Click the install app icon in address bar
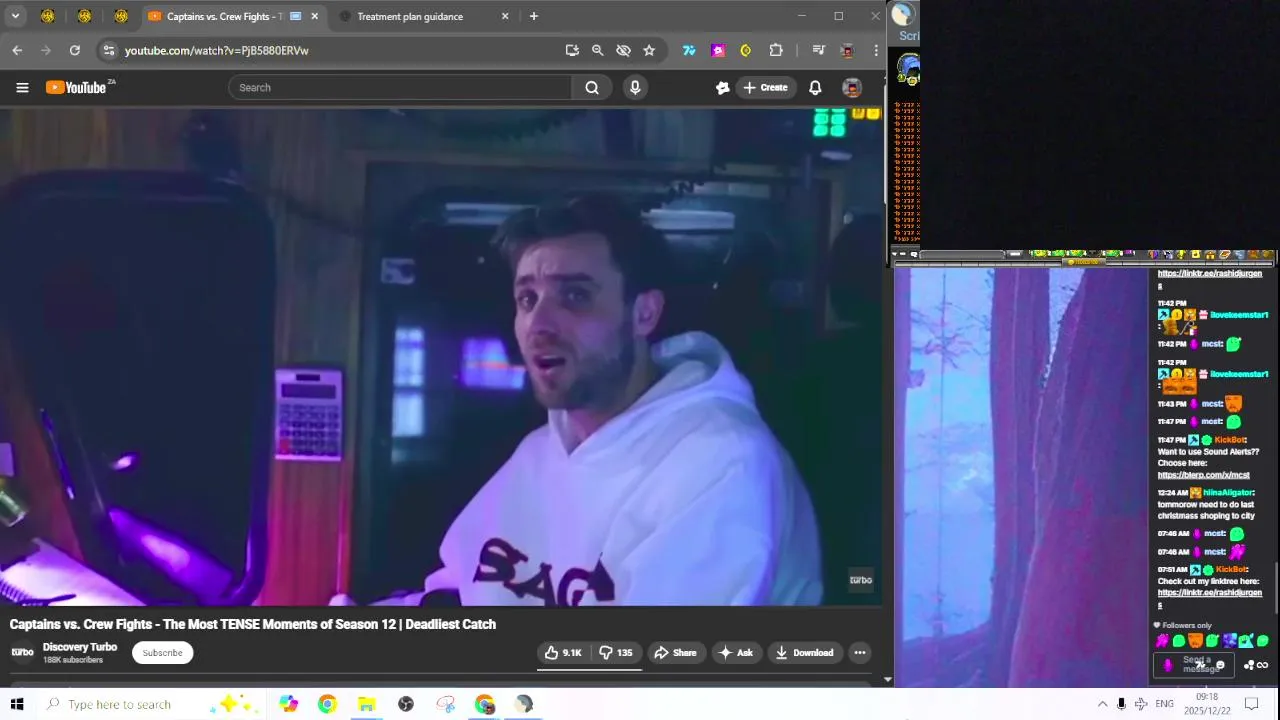Viewport: 1280px width, 720px height. (x=572, y=50)
